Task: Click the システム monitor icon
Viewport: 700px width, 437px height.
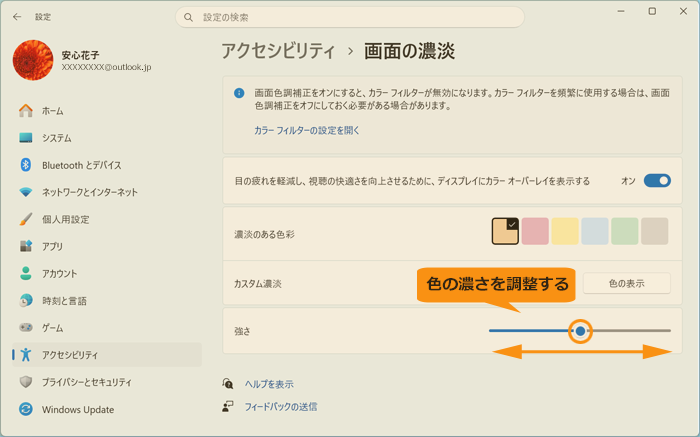Action: pos(26,138)
